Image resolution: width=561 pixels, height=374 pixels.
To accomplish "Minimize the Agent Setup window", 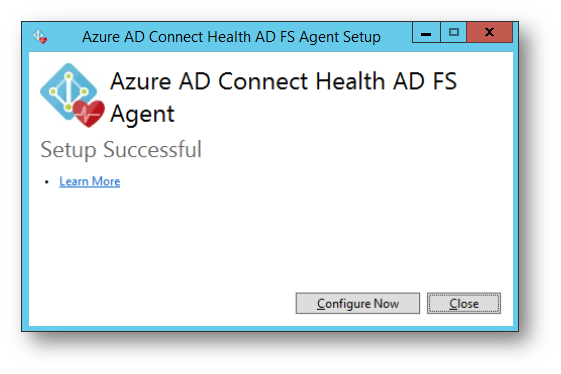I will click(x=426, y=33).
